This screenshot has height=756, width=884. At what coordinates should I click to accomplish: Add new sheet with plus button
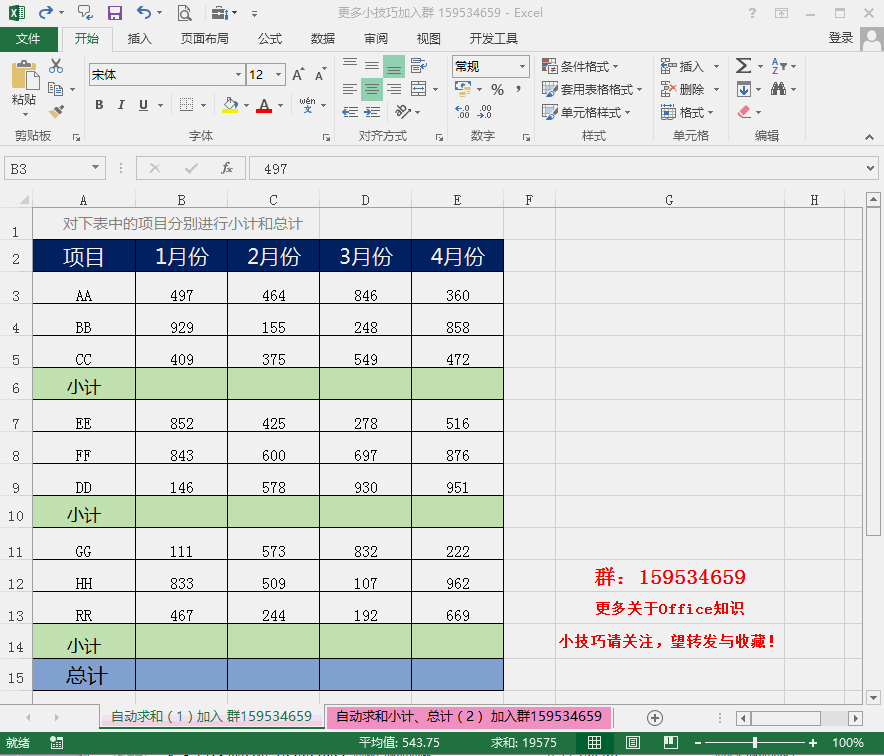click(x=655, y=717)
